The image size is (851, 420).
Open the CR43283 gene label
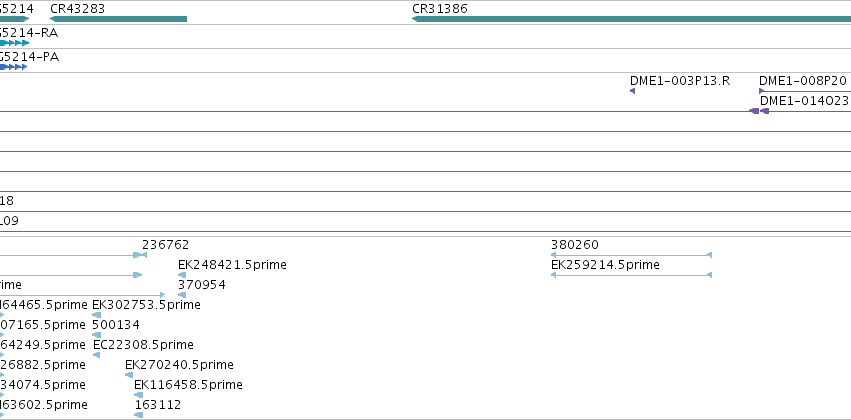point(78,9)
